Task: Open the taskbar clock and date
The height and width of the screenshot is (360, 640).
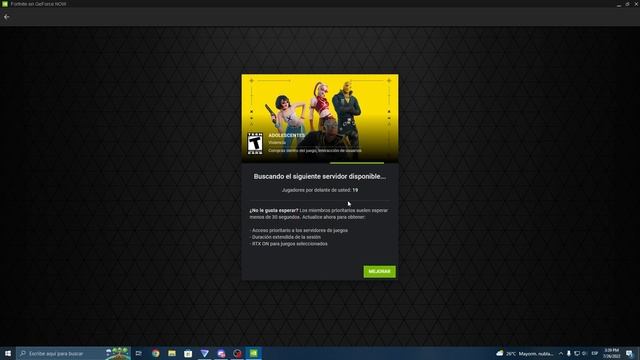Action: pos(611,353)
